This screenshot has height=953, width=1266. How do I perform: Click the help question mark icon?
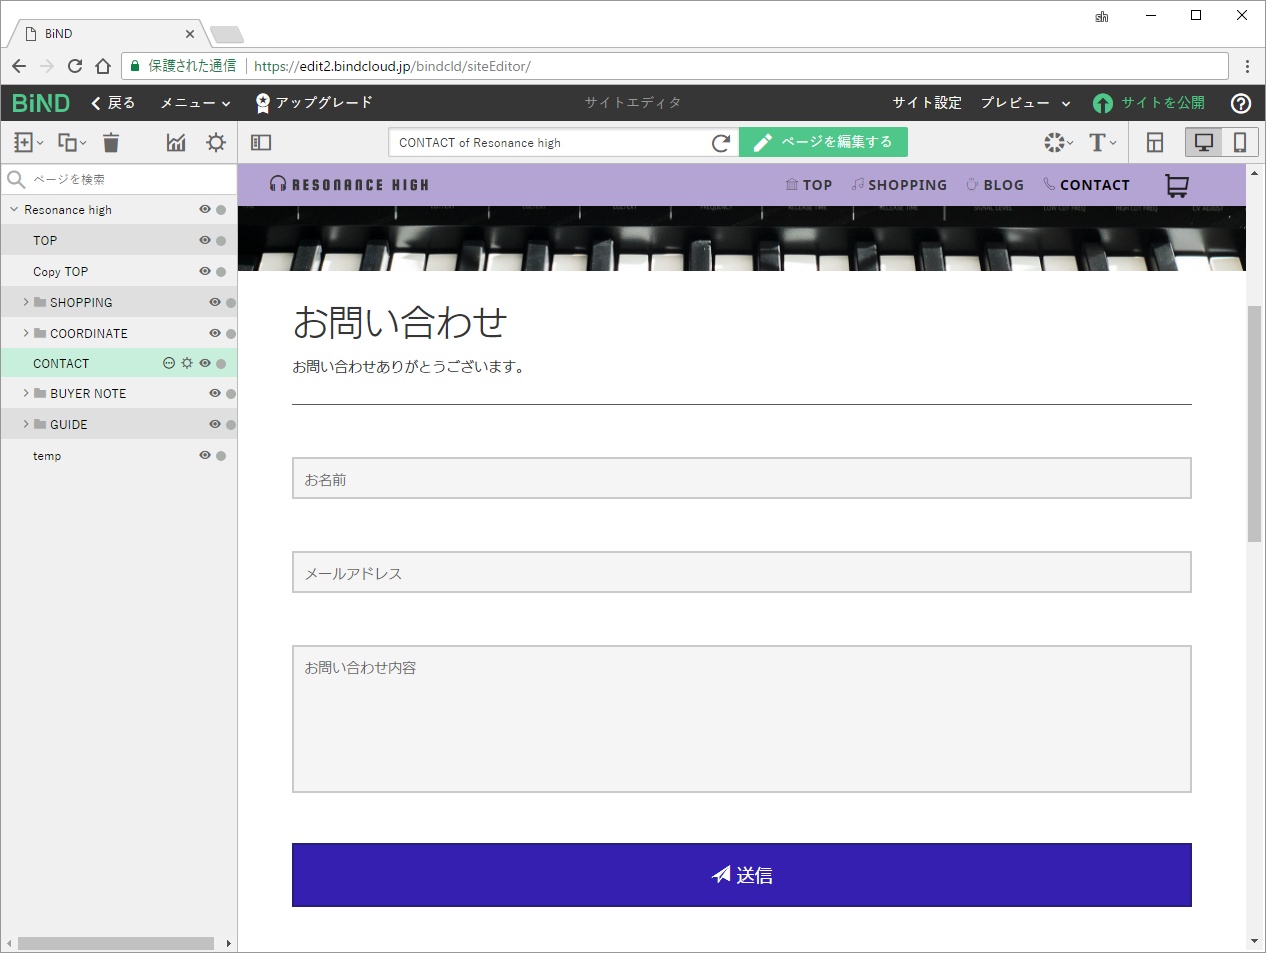pos(1241,103)
